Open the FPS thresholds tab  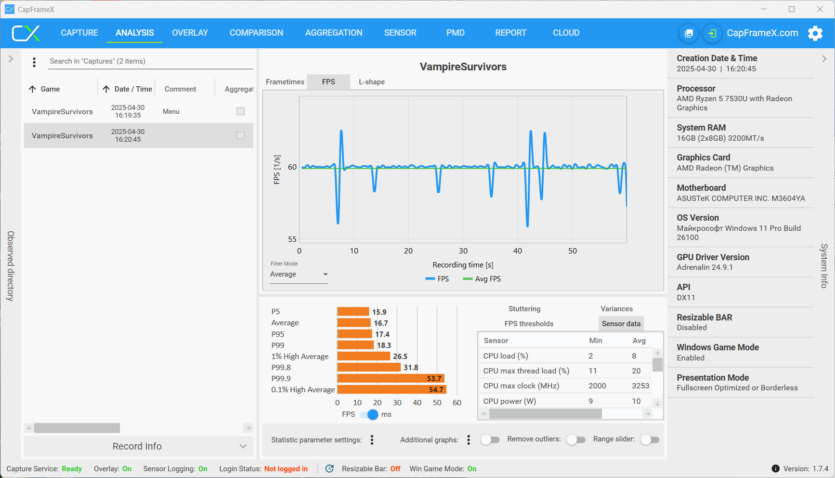529,324
